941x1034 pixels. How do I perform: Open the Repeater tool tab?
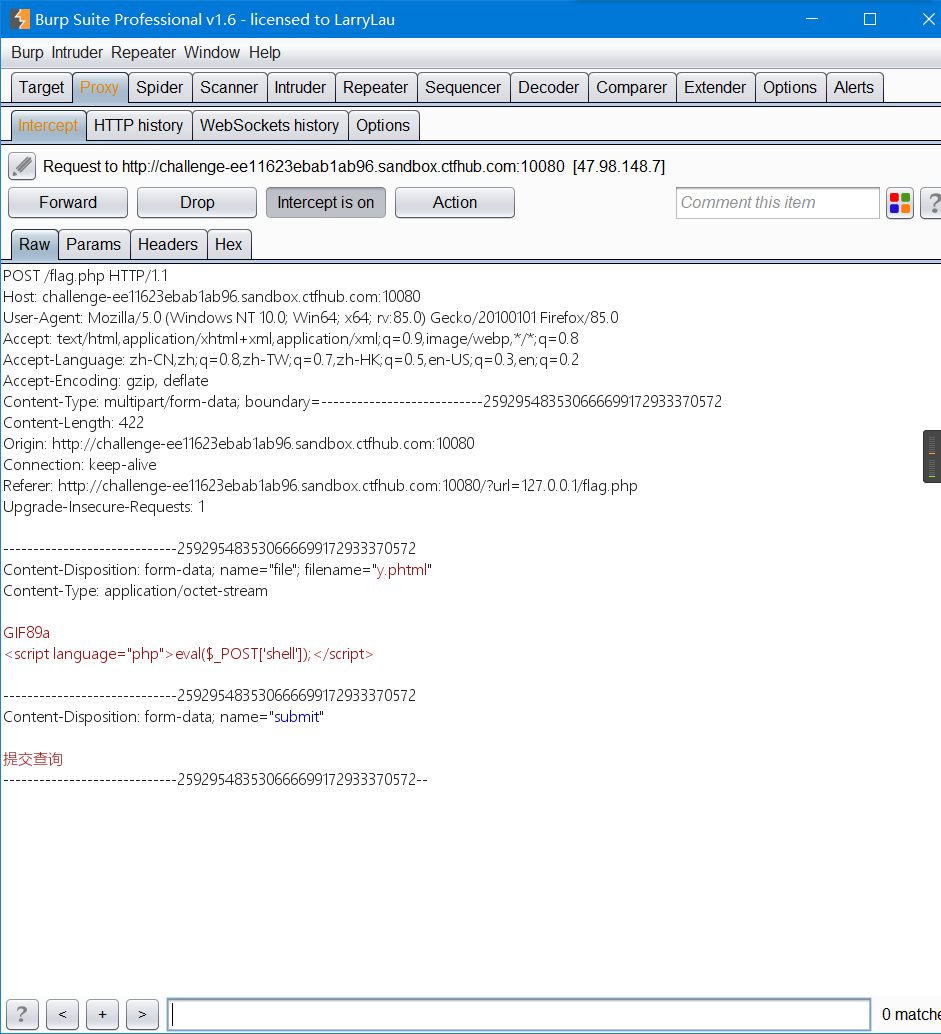375,87
